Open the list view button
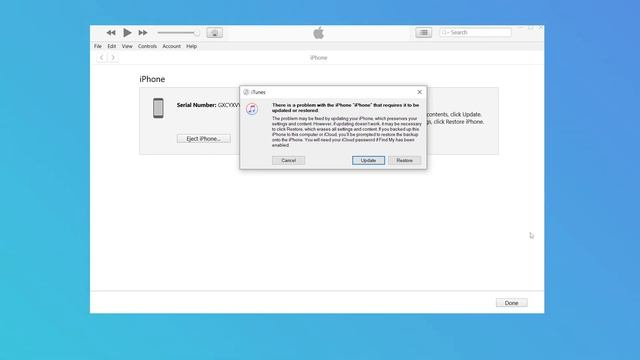Viewport: 640px width, 360px height. tap(424, 32)
